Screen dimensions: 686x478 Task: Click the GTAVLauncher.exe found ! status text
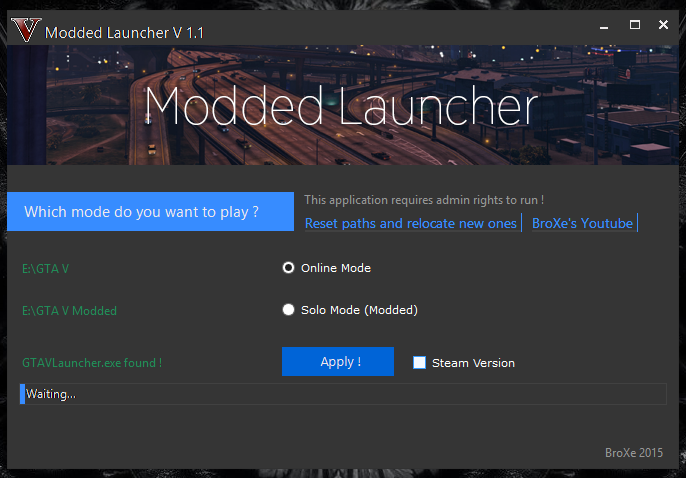92,363
